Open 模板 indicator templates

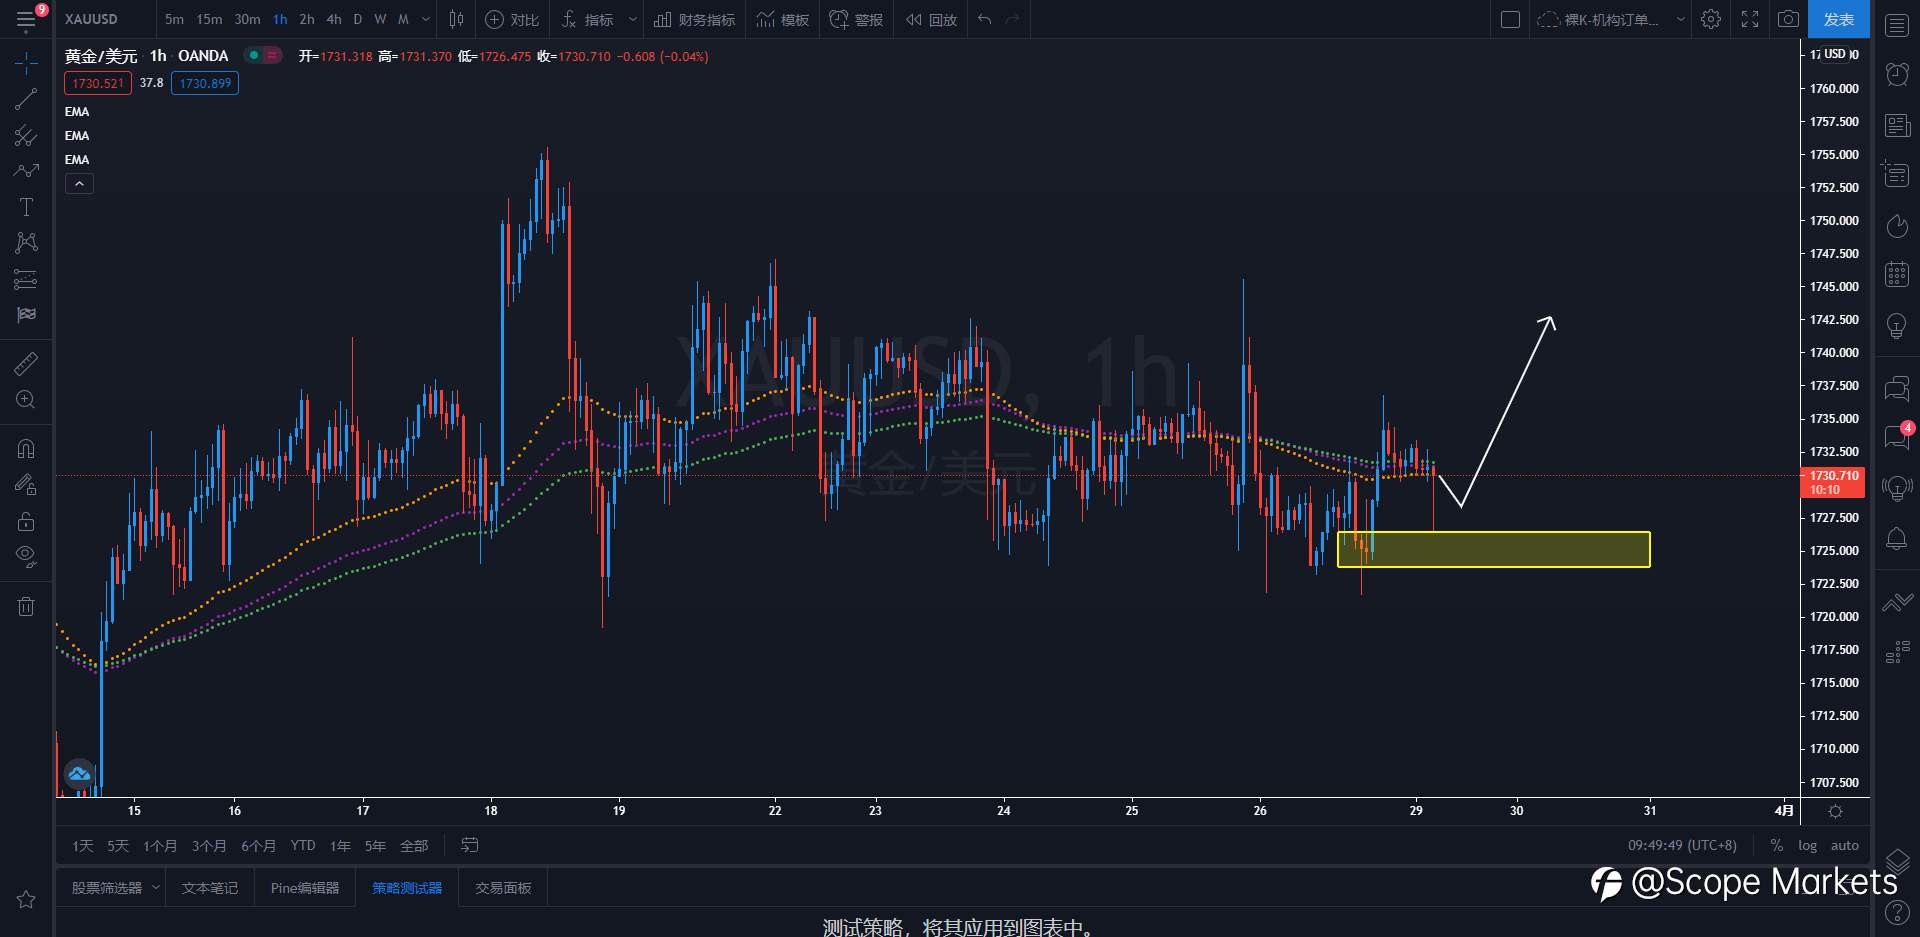click(783, 19)
